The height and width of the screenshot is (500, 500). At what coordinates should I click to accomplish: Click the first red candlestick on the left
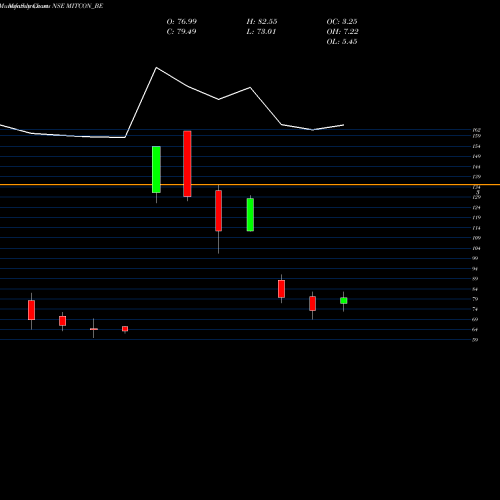click(31, 310)
